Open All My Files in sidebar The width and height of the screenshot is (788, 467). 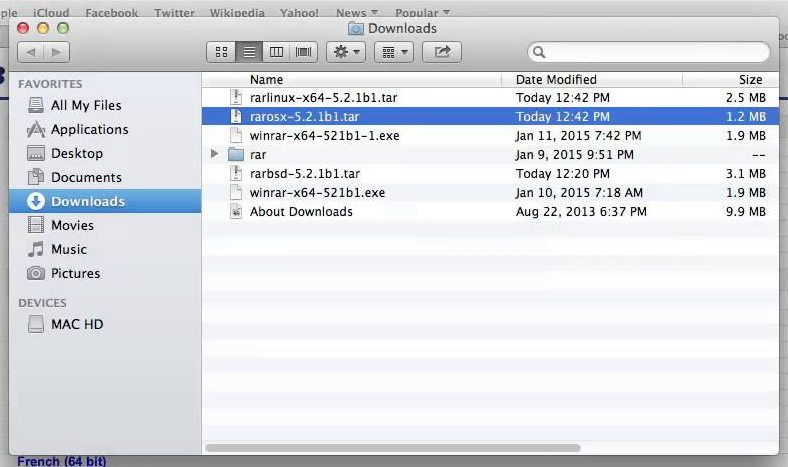pos(105,105)
